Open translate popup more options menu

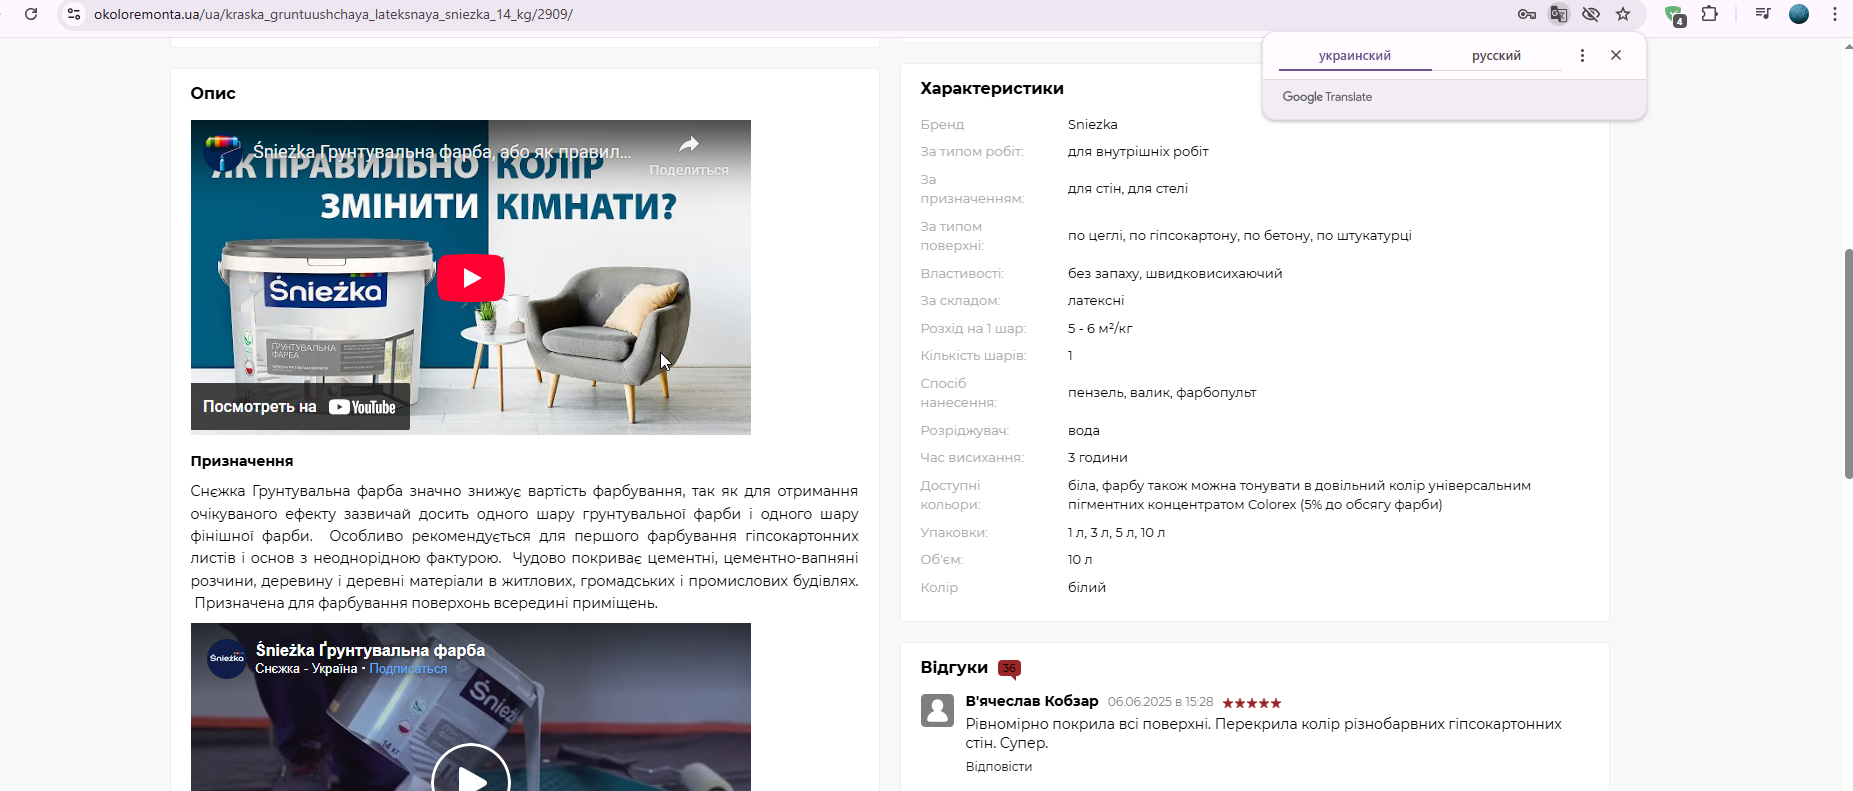[1582, 56]
